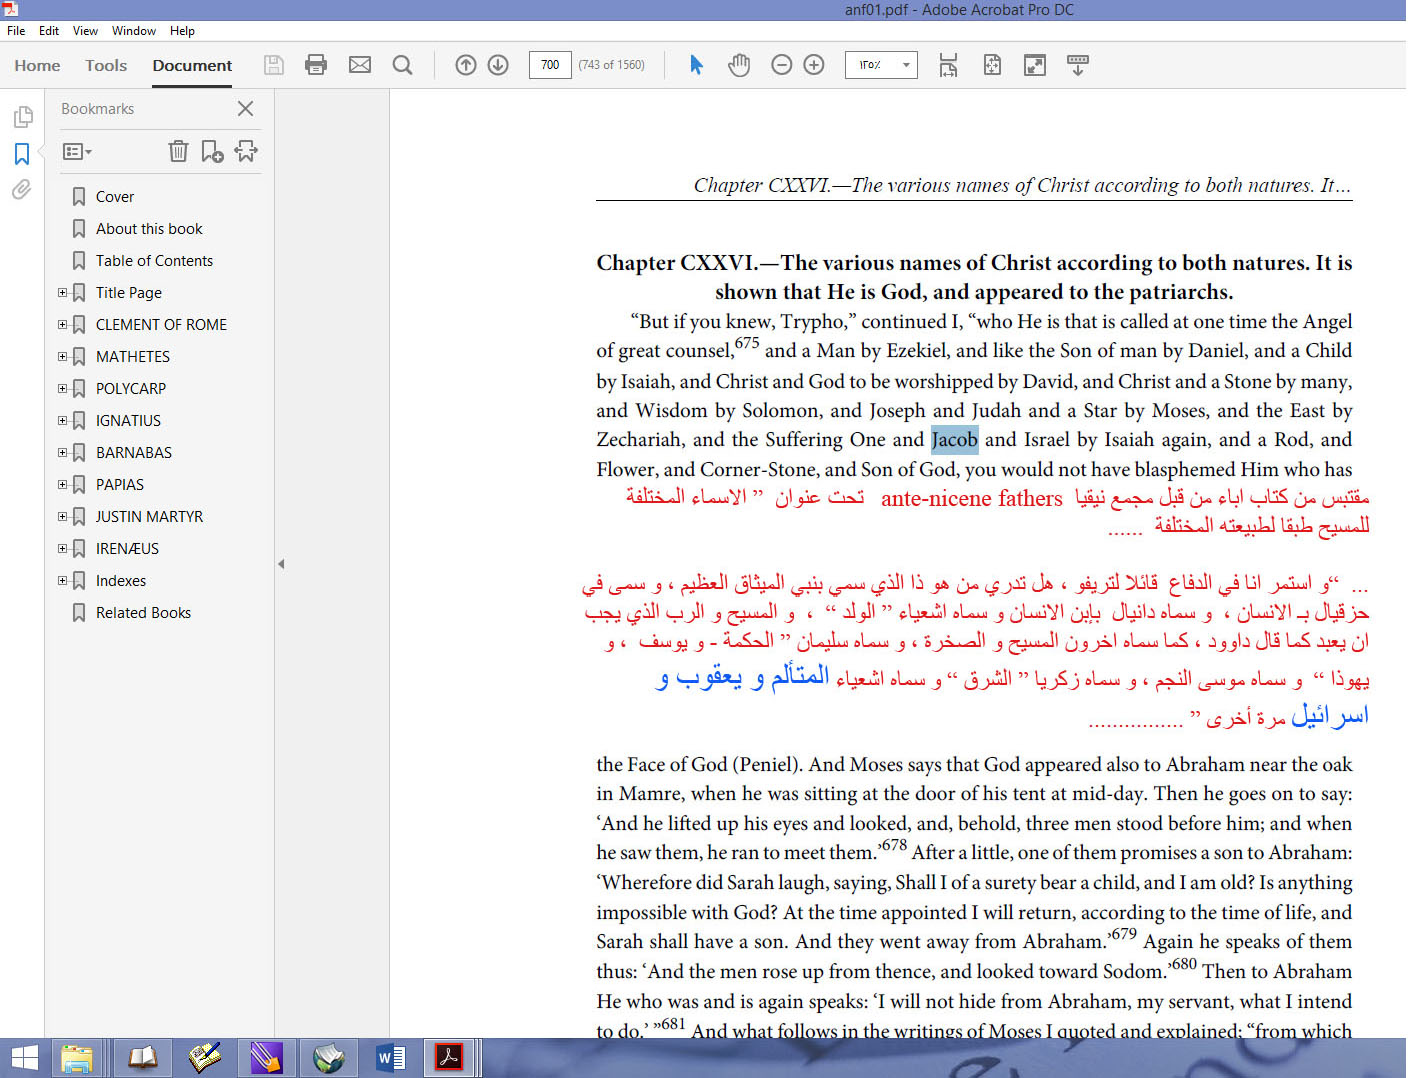Add a new bookmark icon
The height and width of the screenshot is (1078, 1408).
tap(212, 151)
